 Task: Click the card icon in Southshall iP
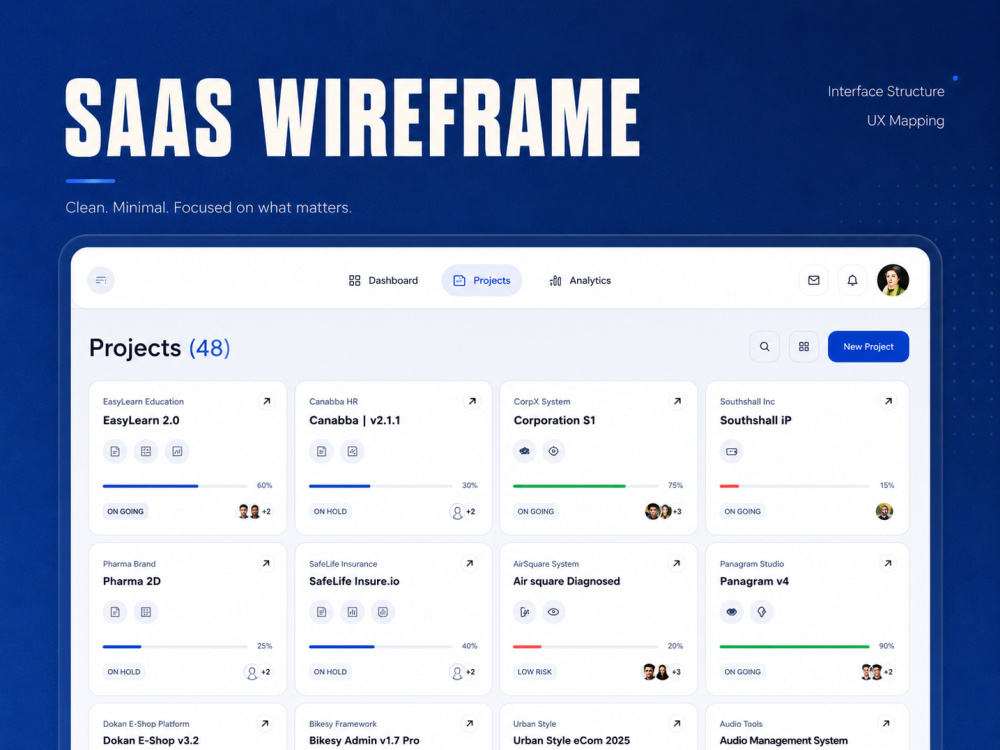(732, 452)
